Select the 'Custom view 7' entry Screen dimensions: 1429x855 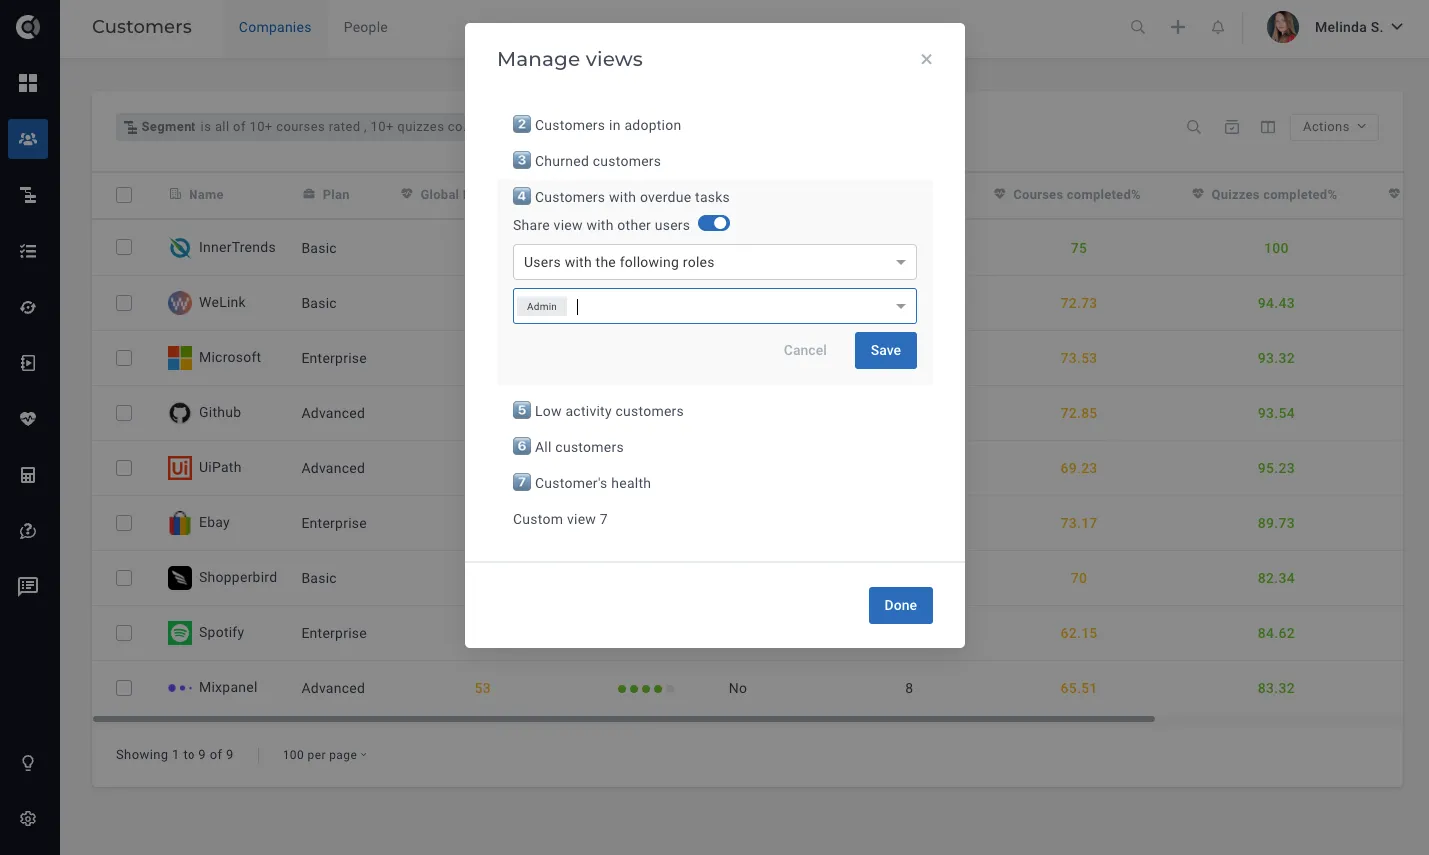pyautogui.click(x=560, y=519)
